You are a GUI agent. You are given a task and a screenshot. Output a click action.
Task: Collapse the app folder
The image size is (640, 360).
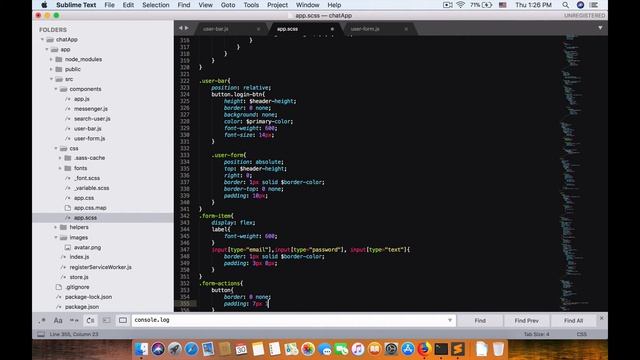coord(47,49)
